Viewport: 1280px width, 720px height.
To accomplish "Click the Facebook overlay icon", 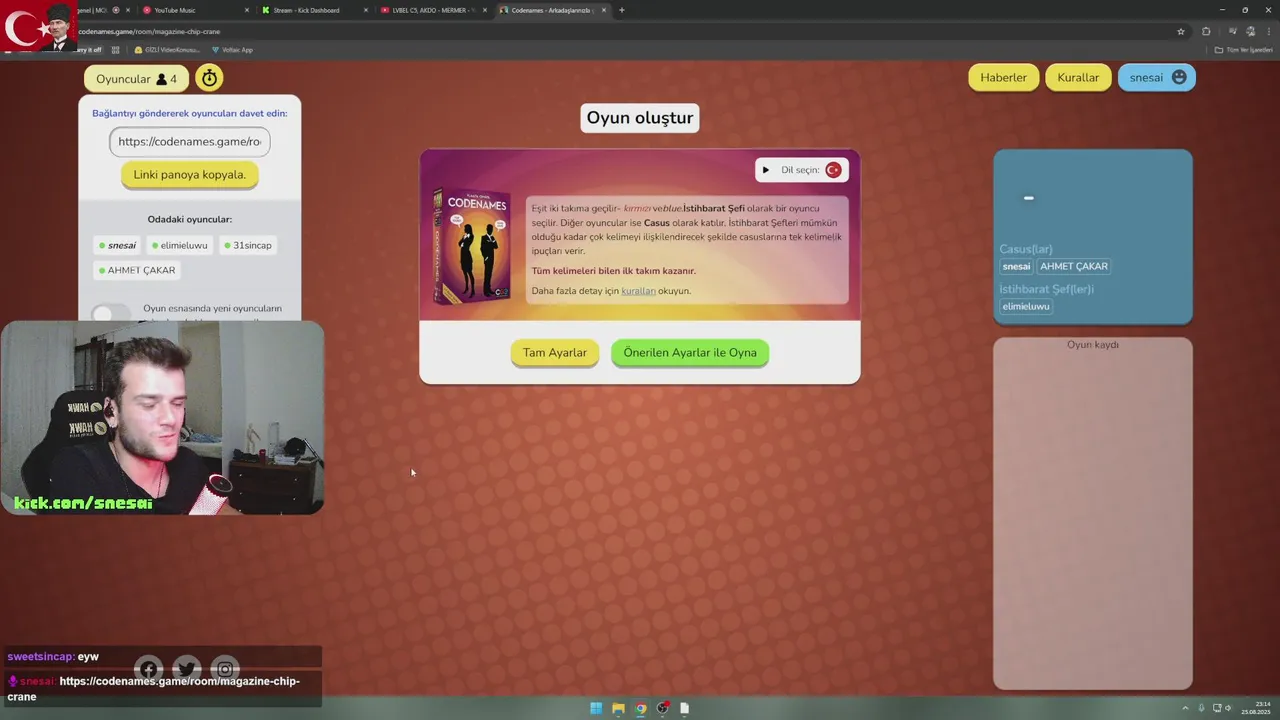I will tap(148, 670).
